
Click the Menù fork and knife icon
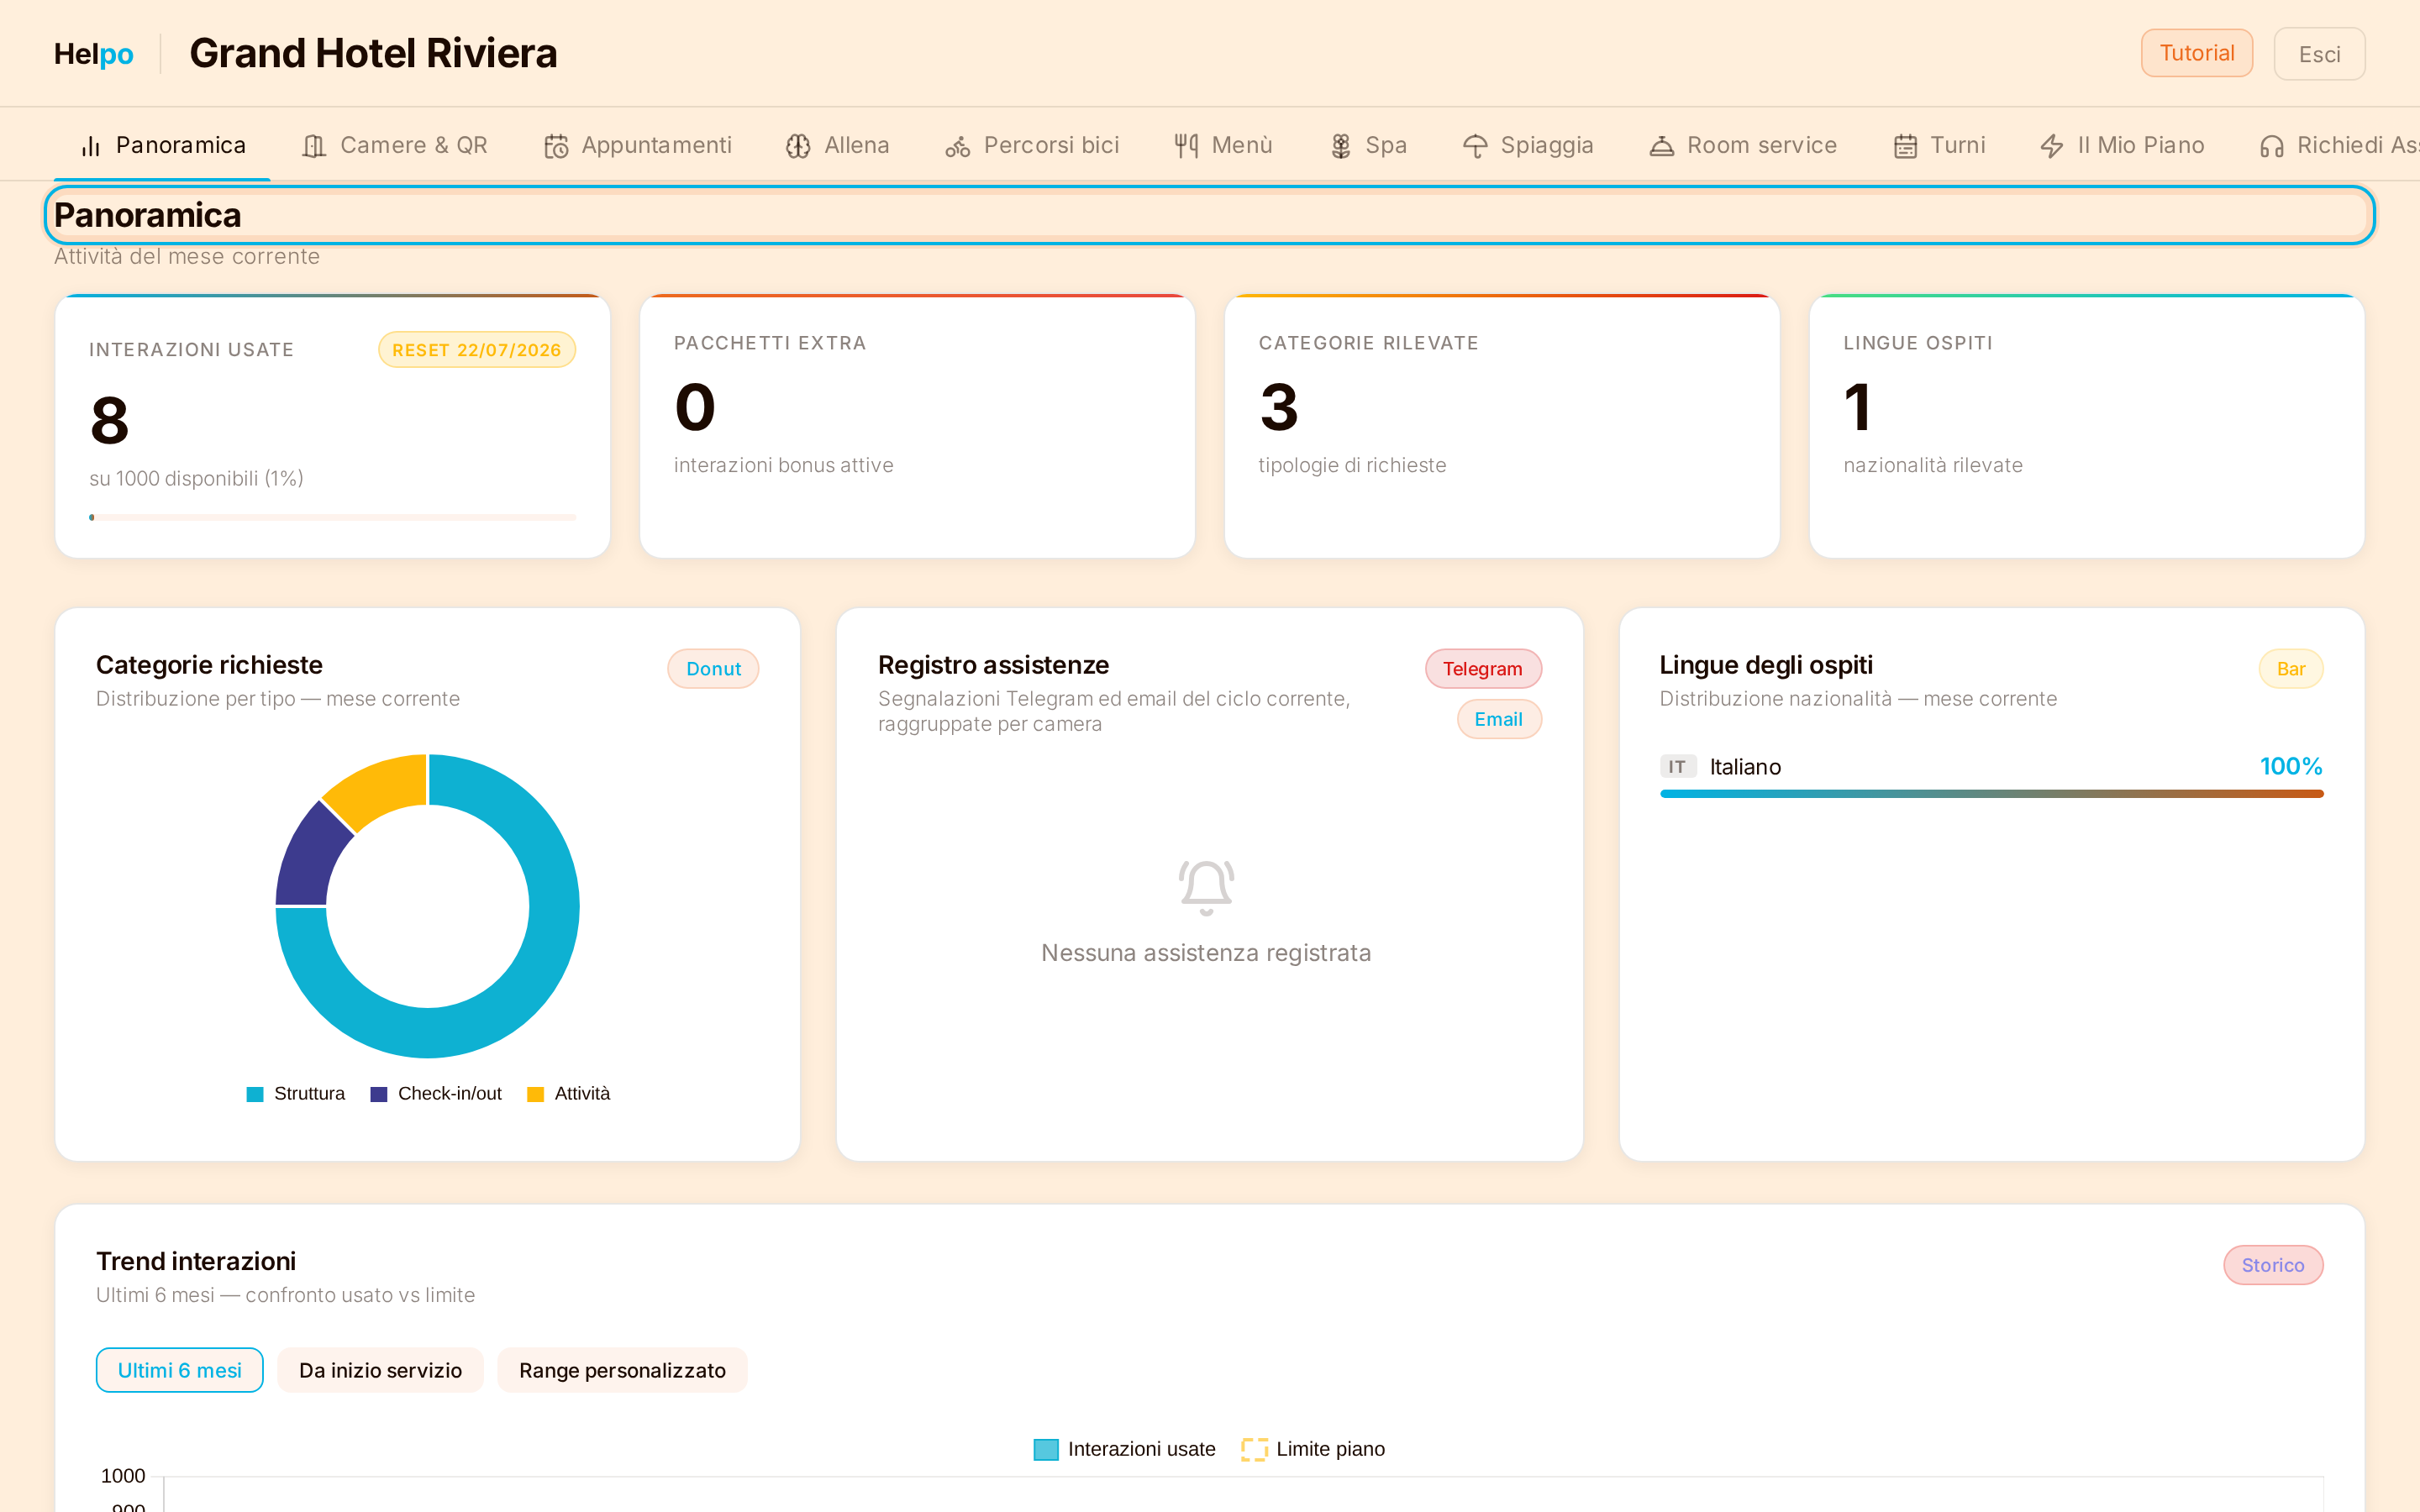1186,146
